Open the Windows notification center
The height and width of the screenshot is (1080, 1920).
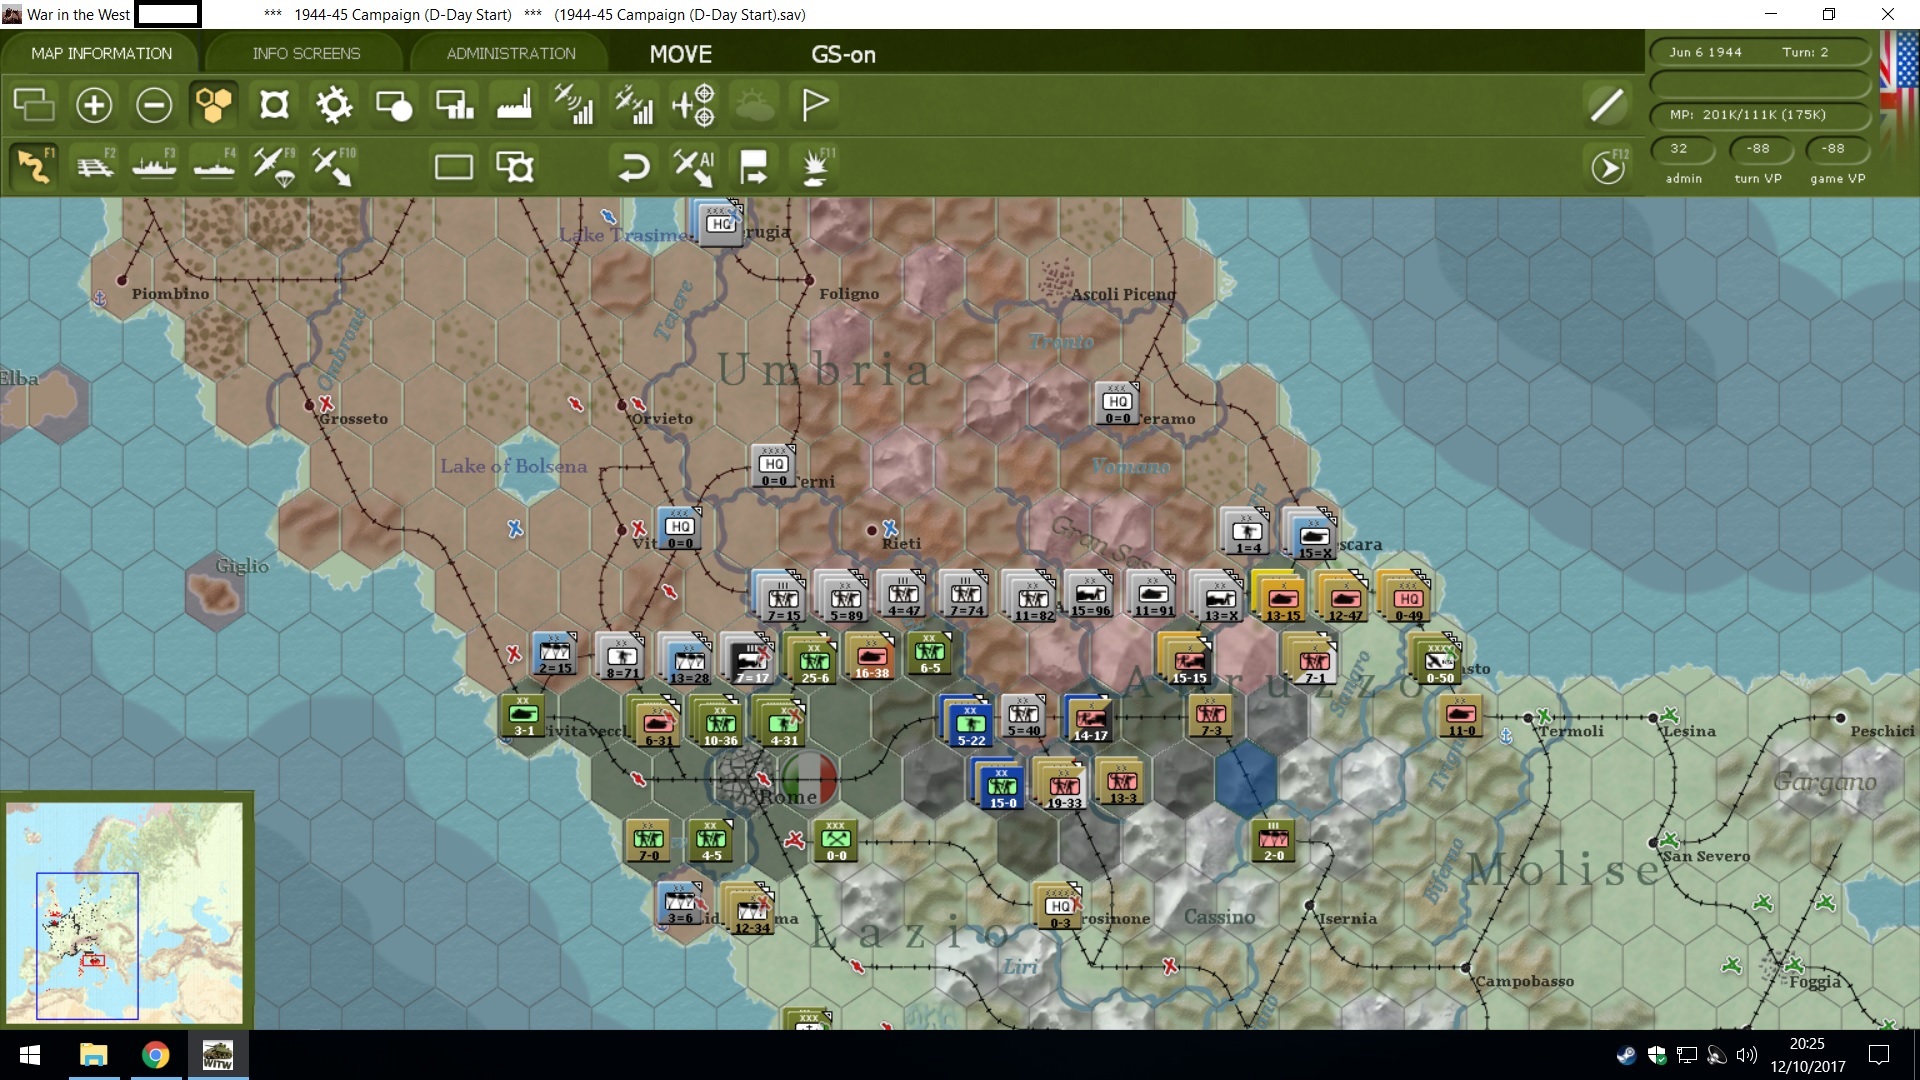tap(1879, 1055)
